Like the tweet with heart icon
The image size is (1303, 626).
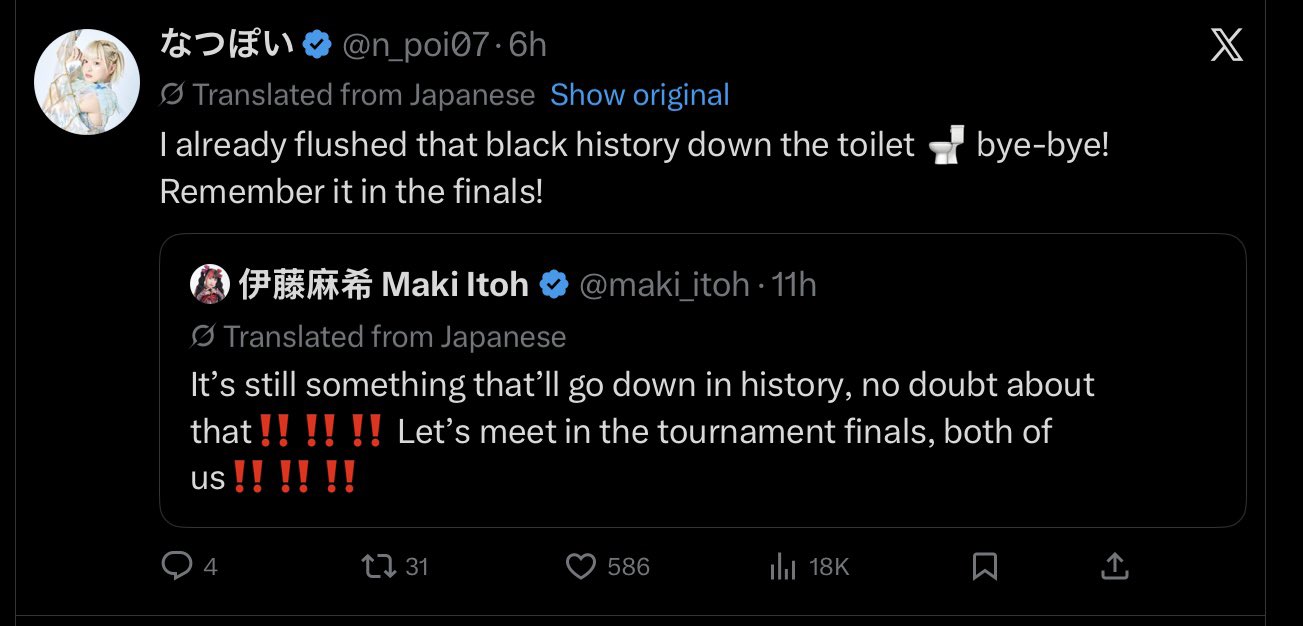click(581, 567)
